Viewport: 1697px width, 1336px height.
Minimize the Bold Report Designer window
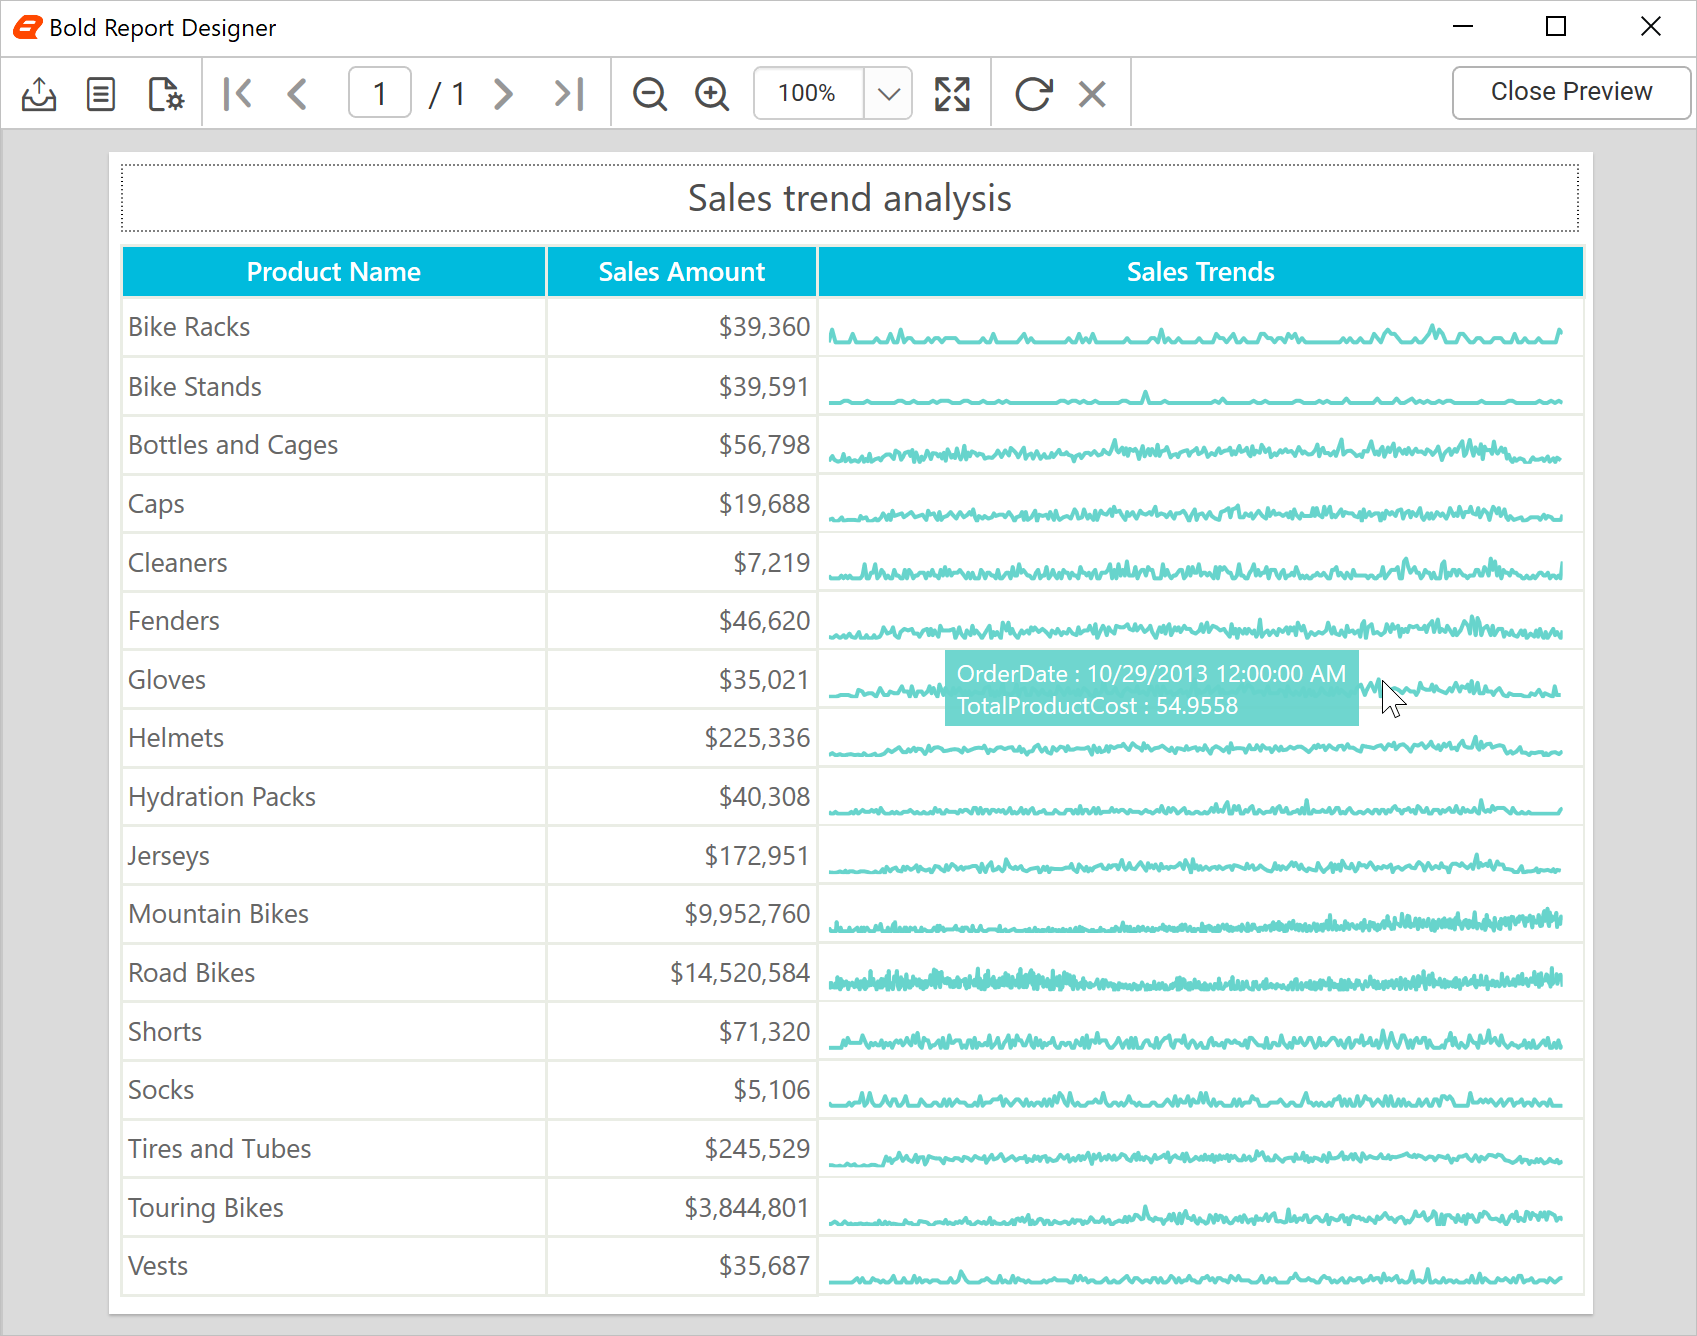pos(1463,27)
